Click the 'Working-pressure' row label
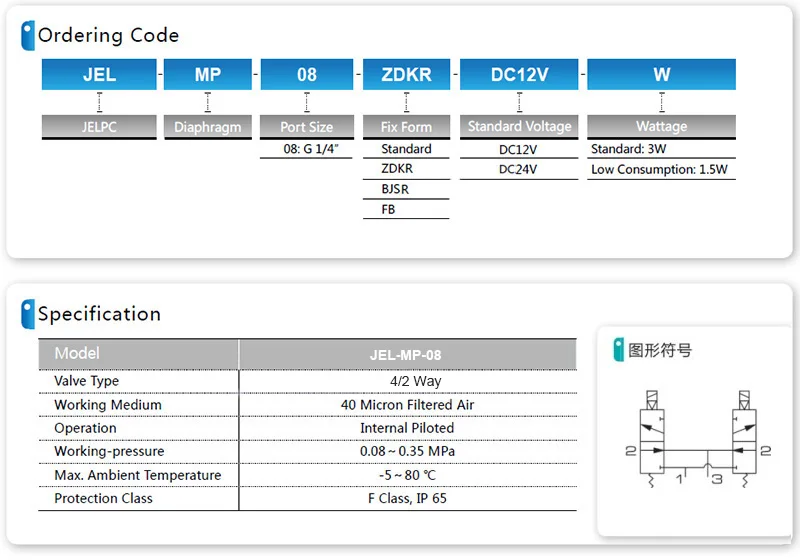This screenshot has width=800, height=560. pos(109,451)
